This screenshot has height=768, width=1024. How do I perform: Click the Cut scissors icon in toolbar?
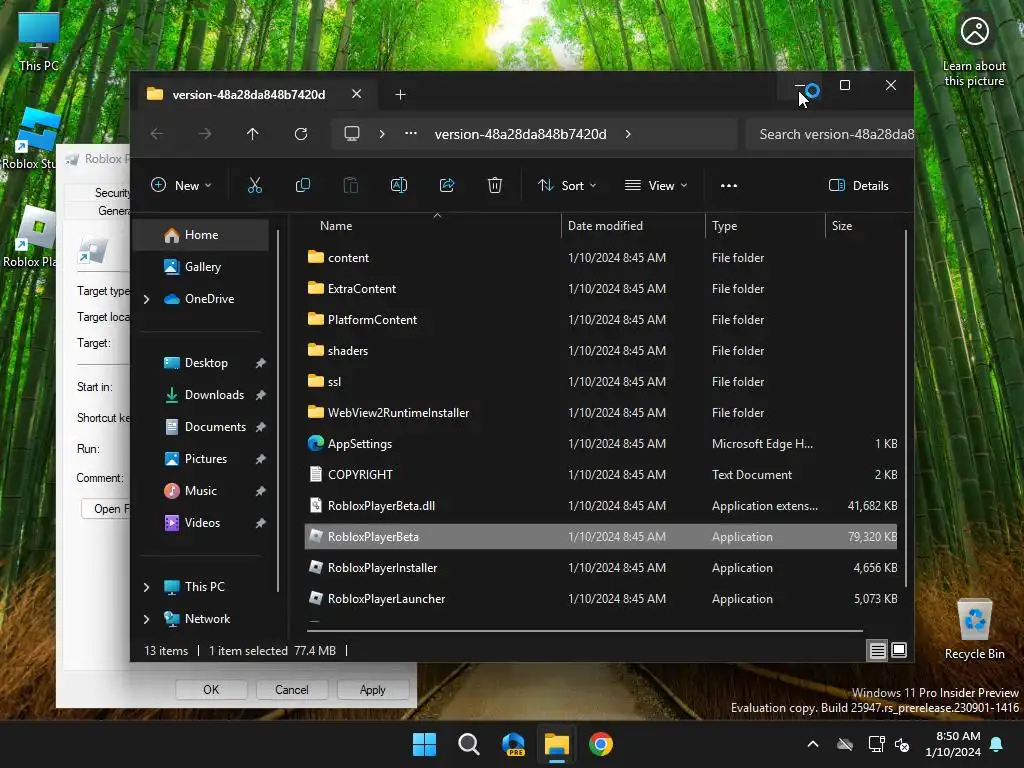click(255, 185)
